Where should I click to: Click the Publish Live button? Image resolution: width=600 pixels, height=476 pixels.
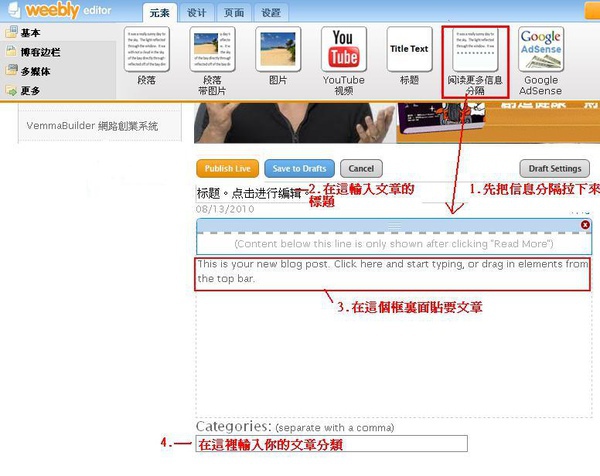coord(228,168)
